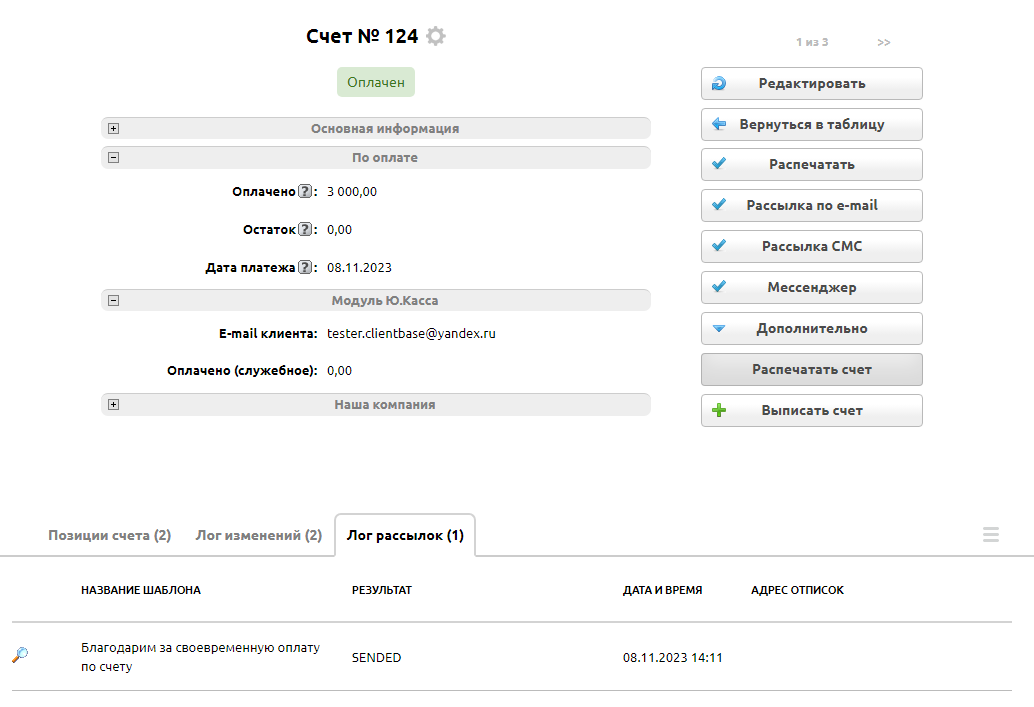
Task: Expand the Основная информация section
Action: tap(114, 129)
